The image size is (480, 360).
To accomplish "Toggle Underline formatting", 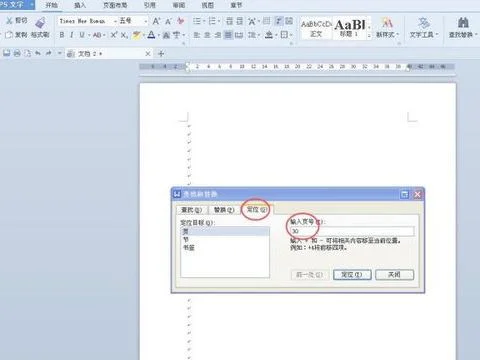I will (x=82, y=35).
